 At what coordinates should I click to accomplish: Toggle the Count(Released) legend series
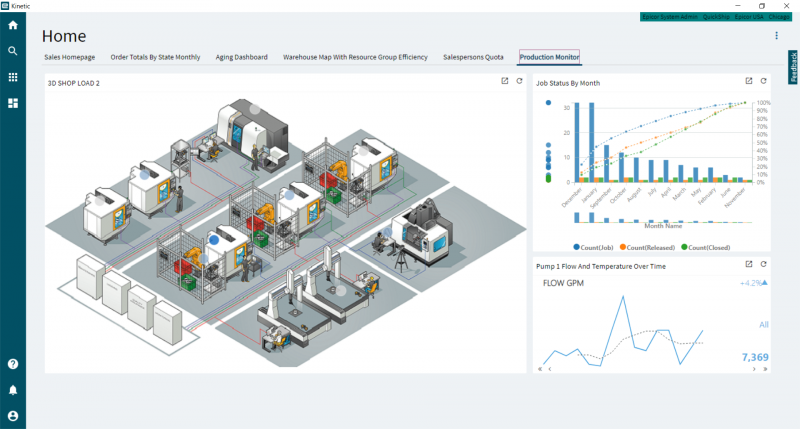[647, 247]
